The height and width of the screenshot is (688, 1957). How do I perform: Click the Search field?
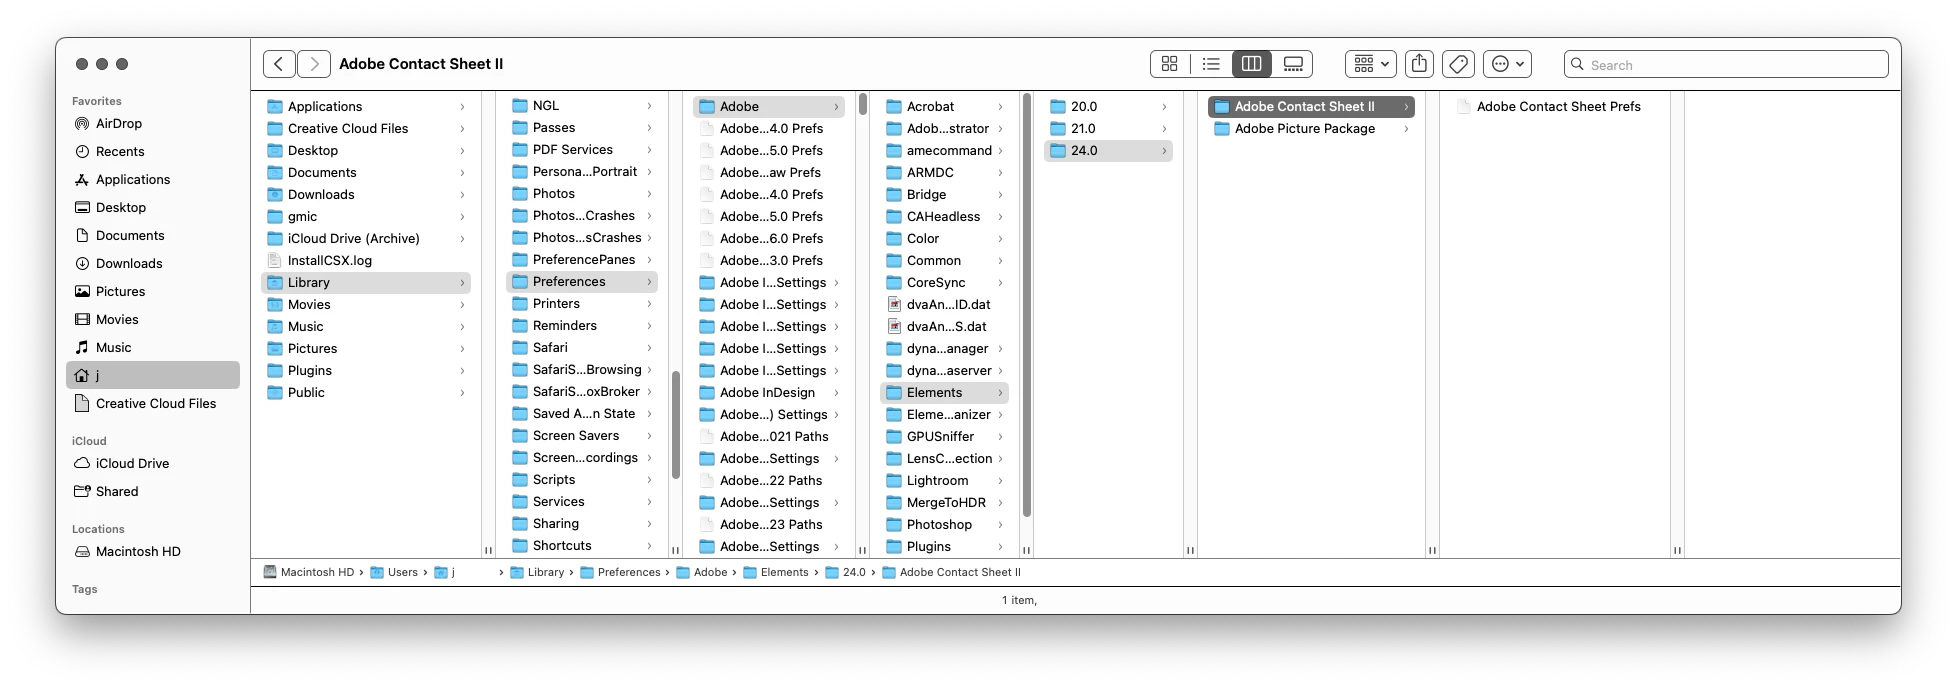[1726, 64]
